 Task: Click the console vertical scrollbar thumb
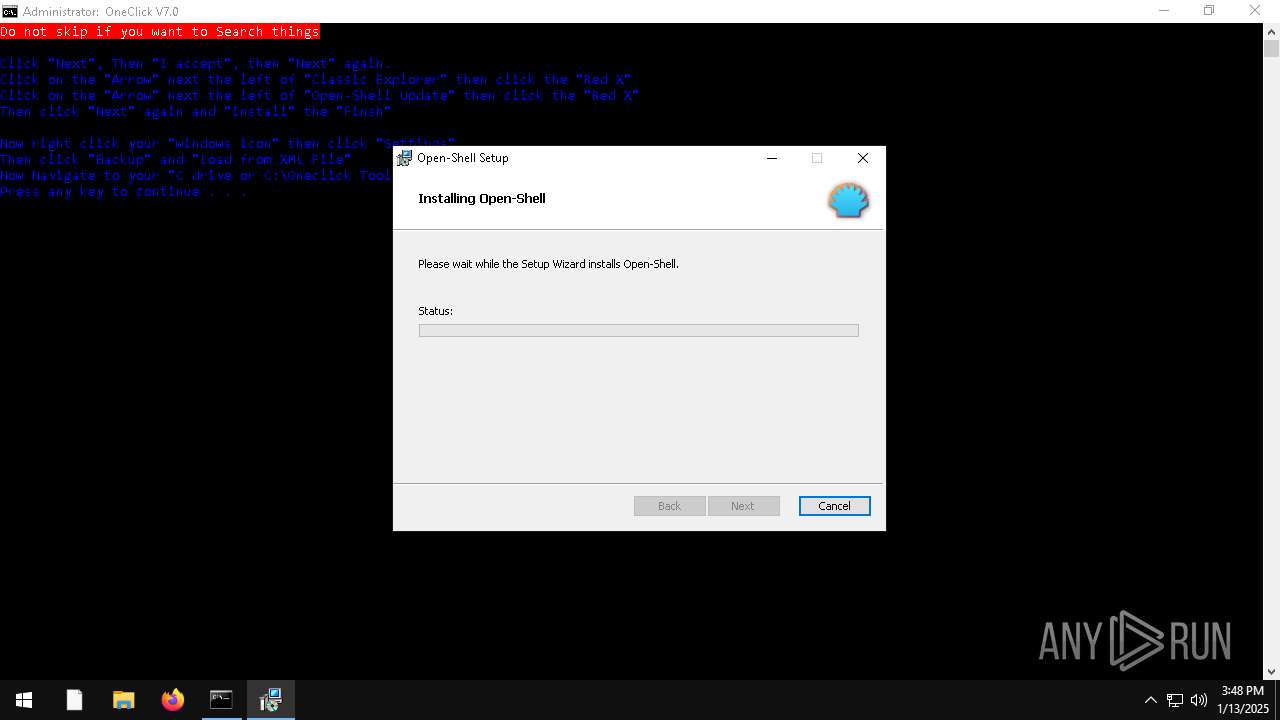pos(1271,49)
